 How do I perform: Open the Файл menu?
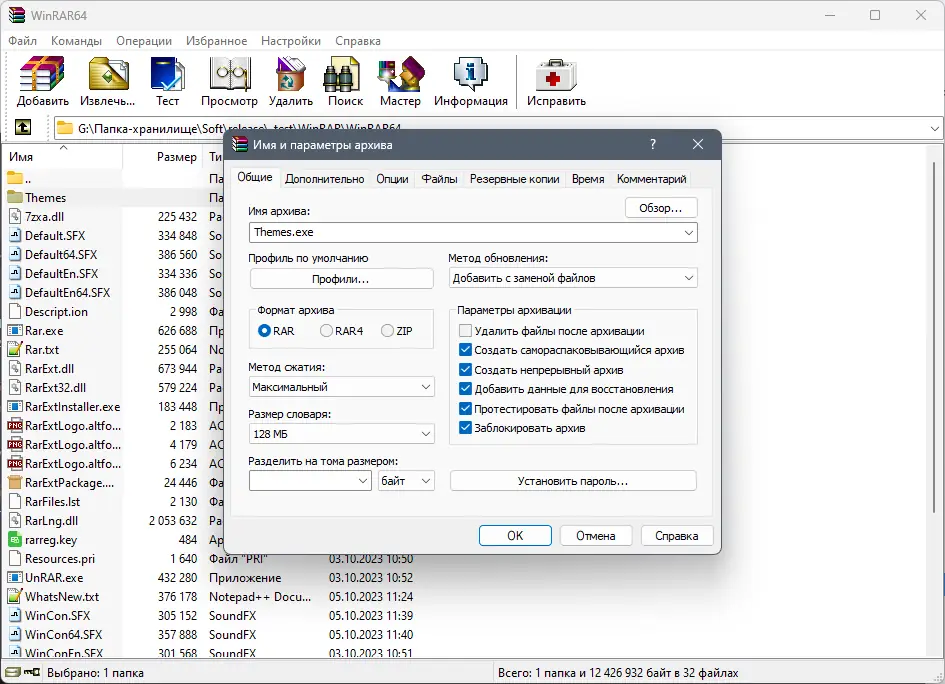(22, 41)
